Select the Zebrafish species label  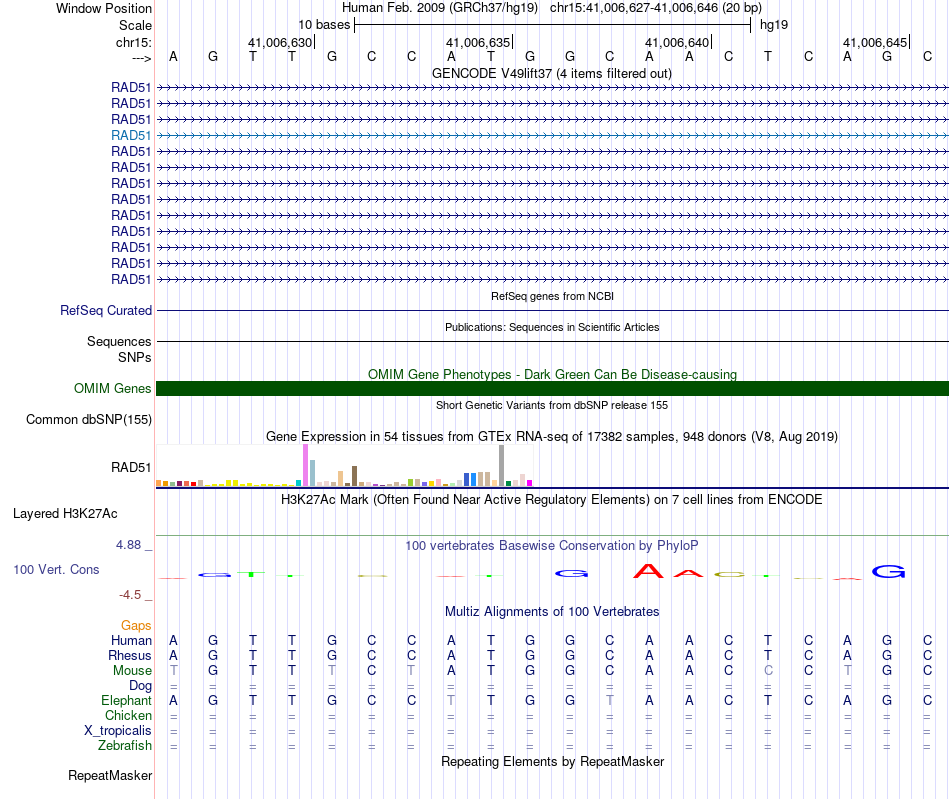[125, 745]
